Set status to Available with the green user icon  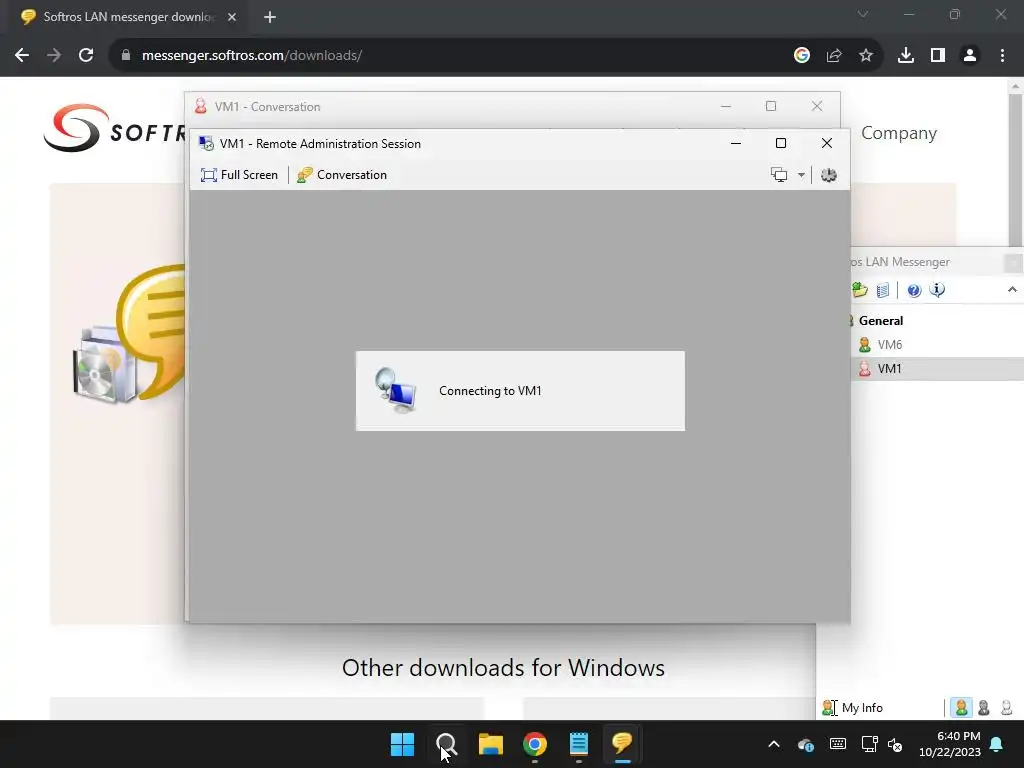[x=961, y=707]
